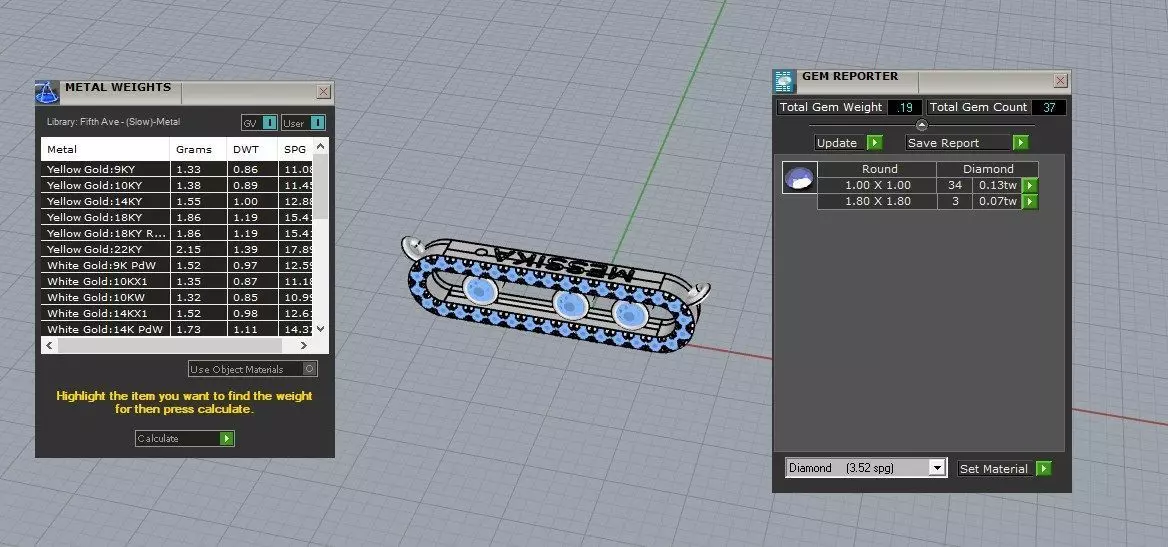Click the metal list scroll down arrow

click(x=320, y=328)
